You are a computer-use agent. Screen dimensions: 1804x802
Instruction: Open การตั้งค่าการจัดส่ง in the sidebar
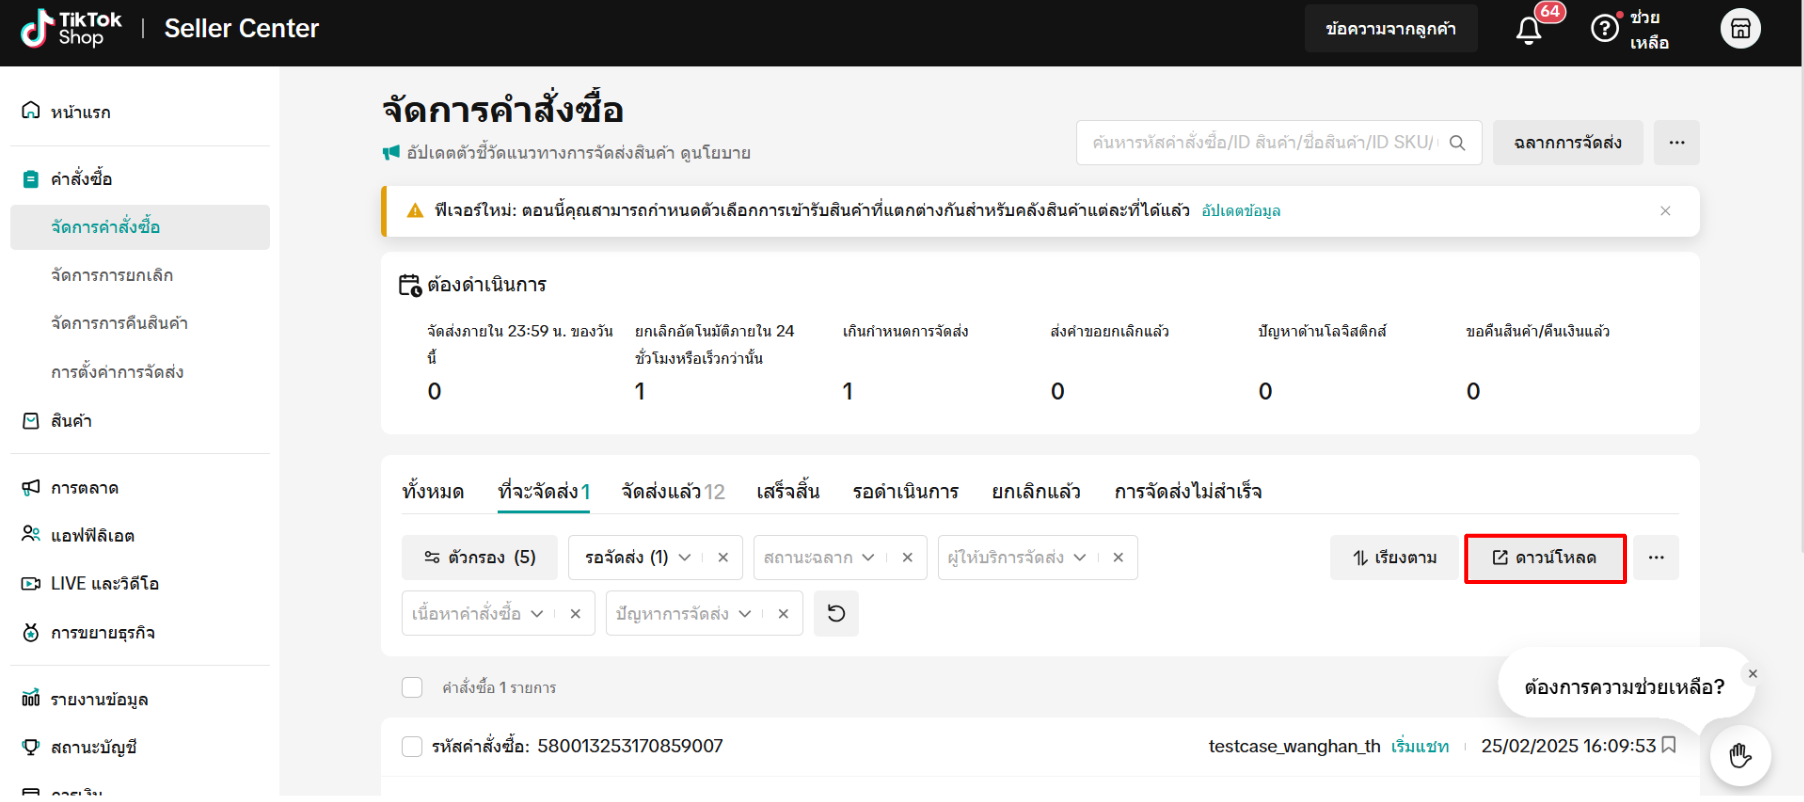coord(117,372)
